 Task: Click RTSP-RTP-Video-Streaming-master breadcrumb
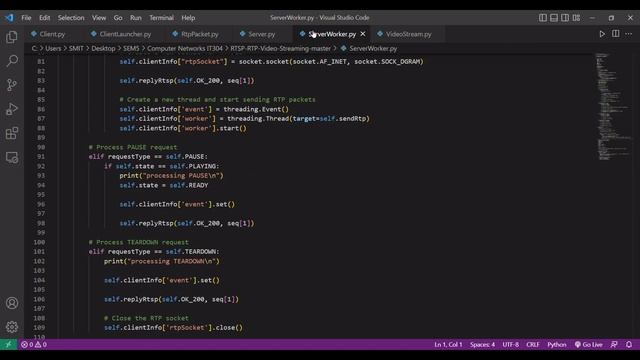pyautogui.click(x=280, y=49)
